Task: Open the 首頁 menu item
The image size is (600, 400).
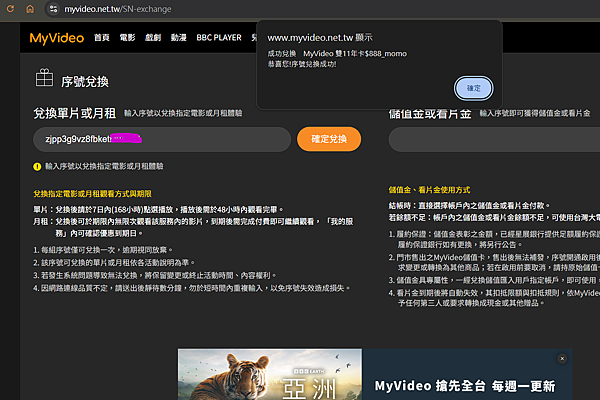Action: click(102, 38)
